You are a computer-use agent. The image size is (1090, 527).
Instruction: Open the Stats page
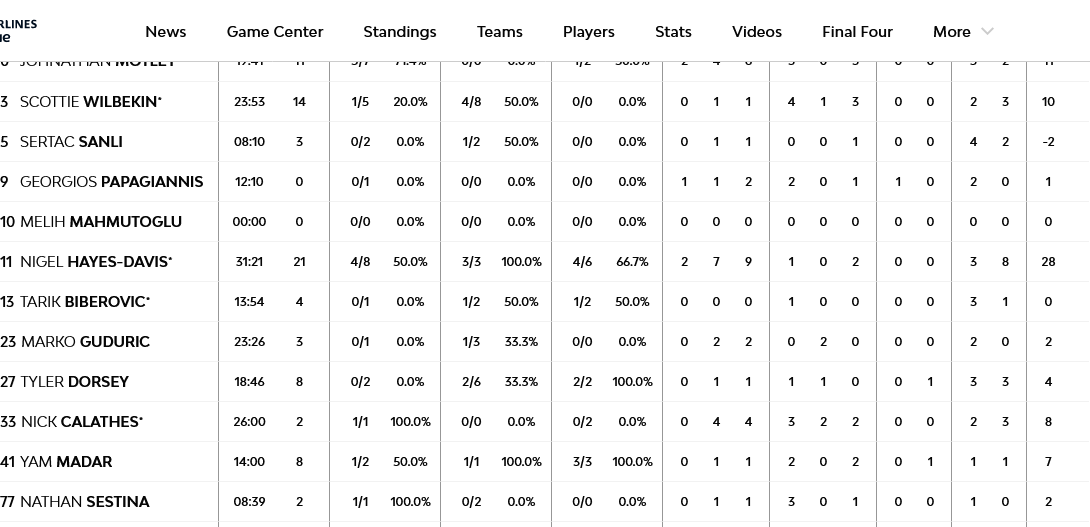pyautogui.click(x=673, y=32)
